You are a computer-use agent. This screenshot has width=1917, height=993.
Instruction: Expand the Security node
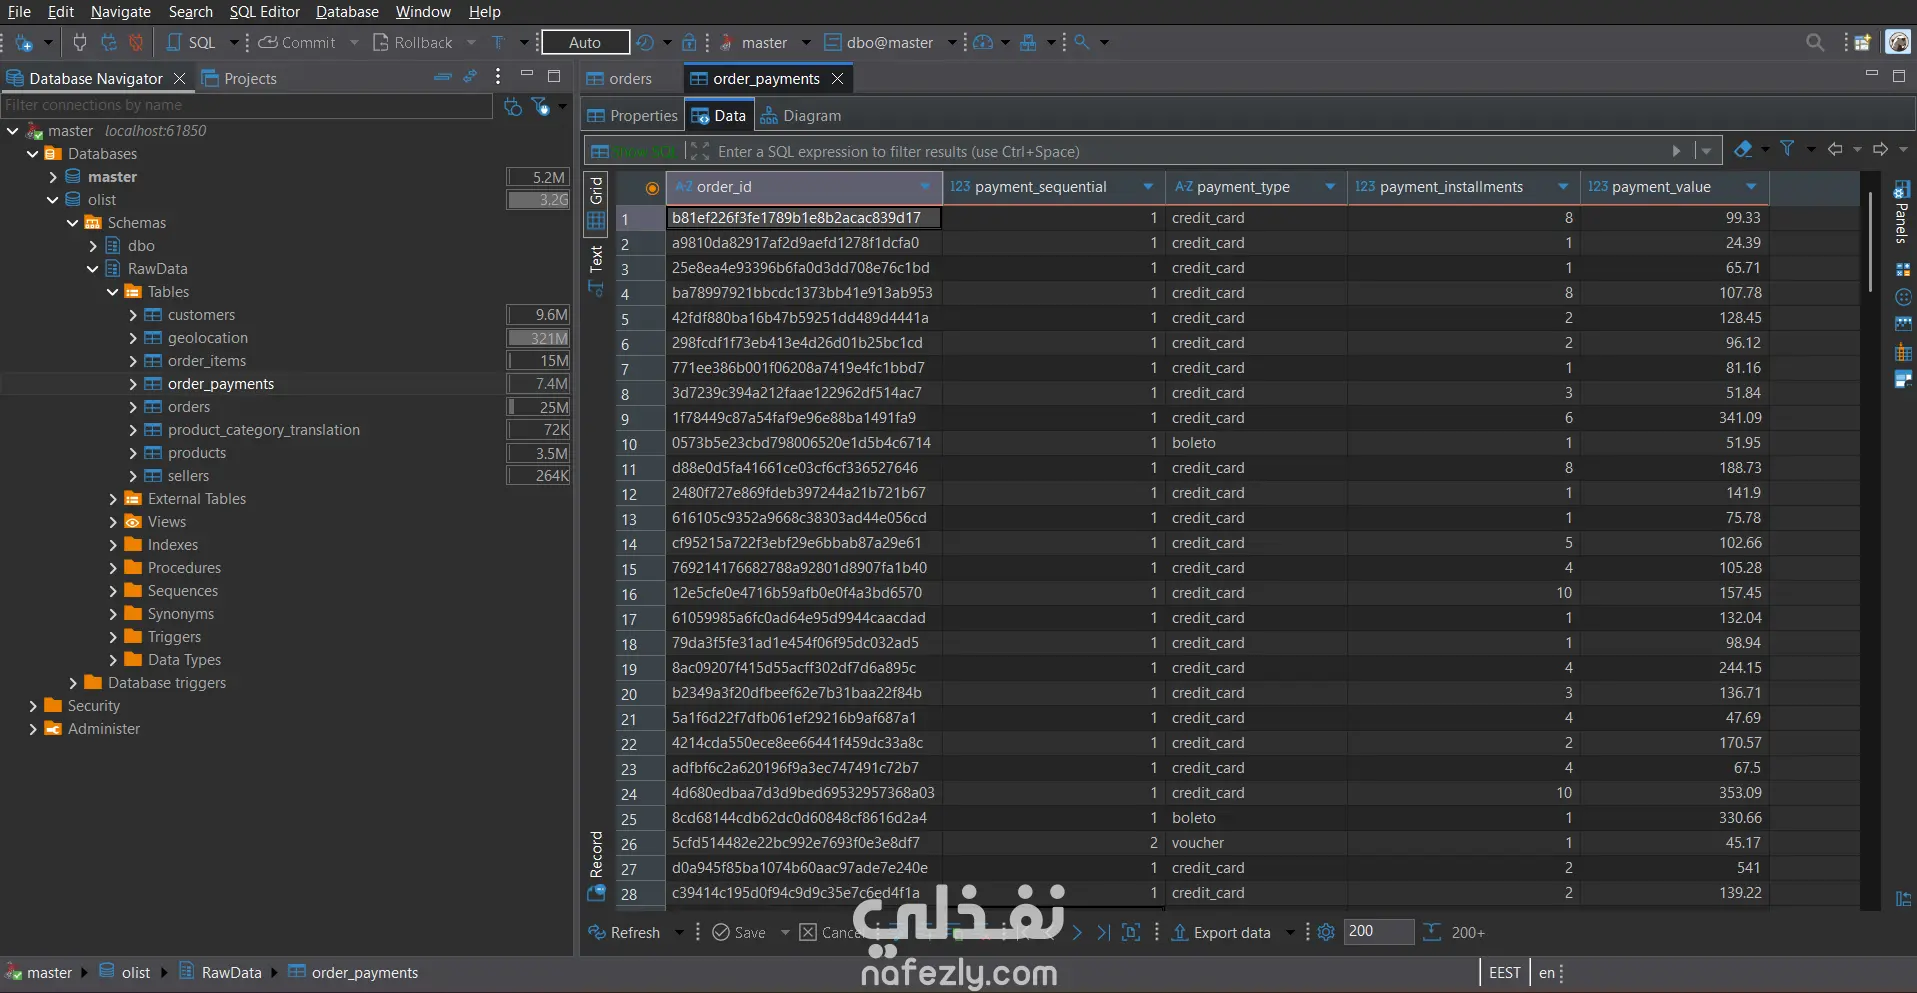pos(33,706)
